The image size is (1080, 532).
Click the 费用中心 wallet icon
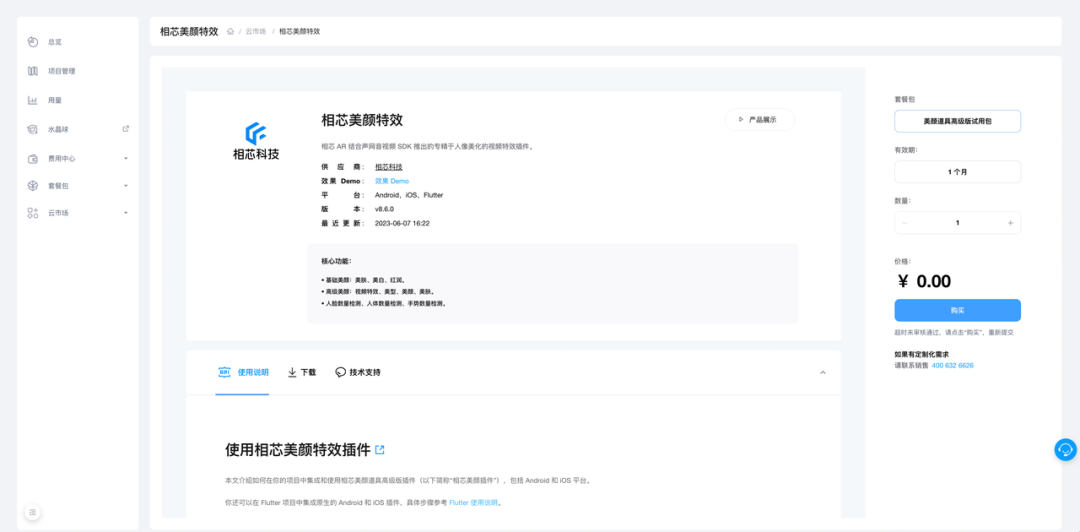pyautogui.click(x=32, y=158)
